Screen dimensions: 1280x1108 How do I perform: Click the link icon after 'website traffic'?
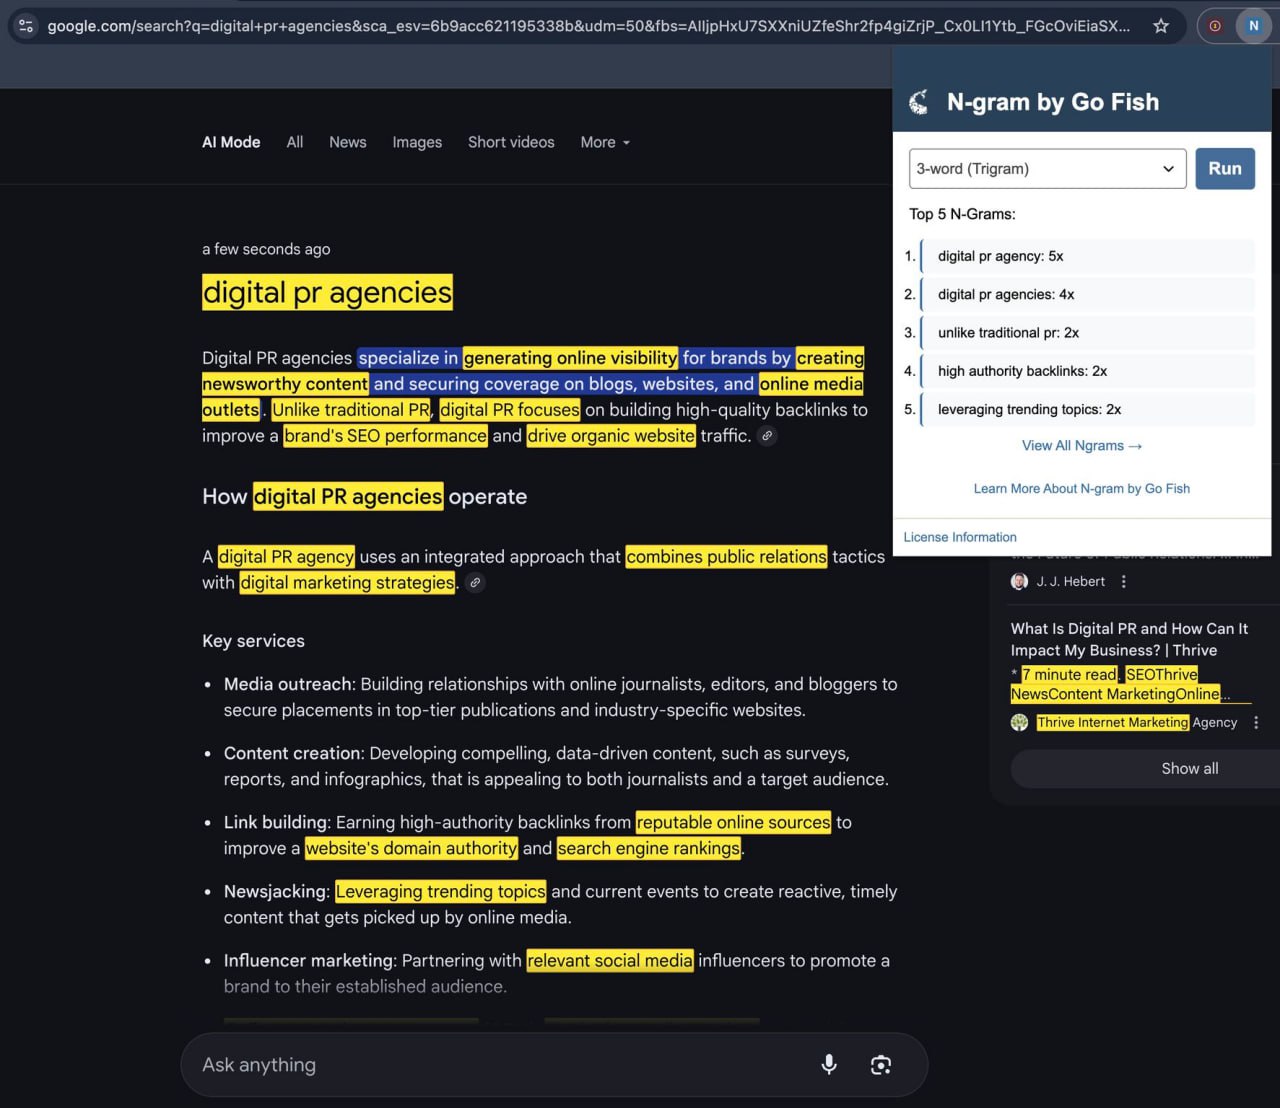(x=767, y=436)
